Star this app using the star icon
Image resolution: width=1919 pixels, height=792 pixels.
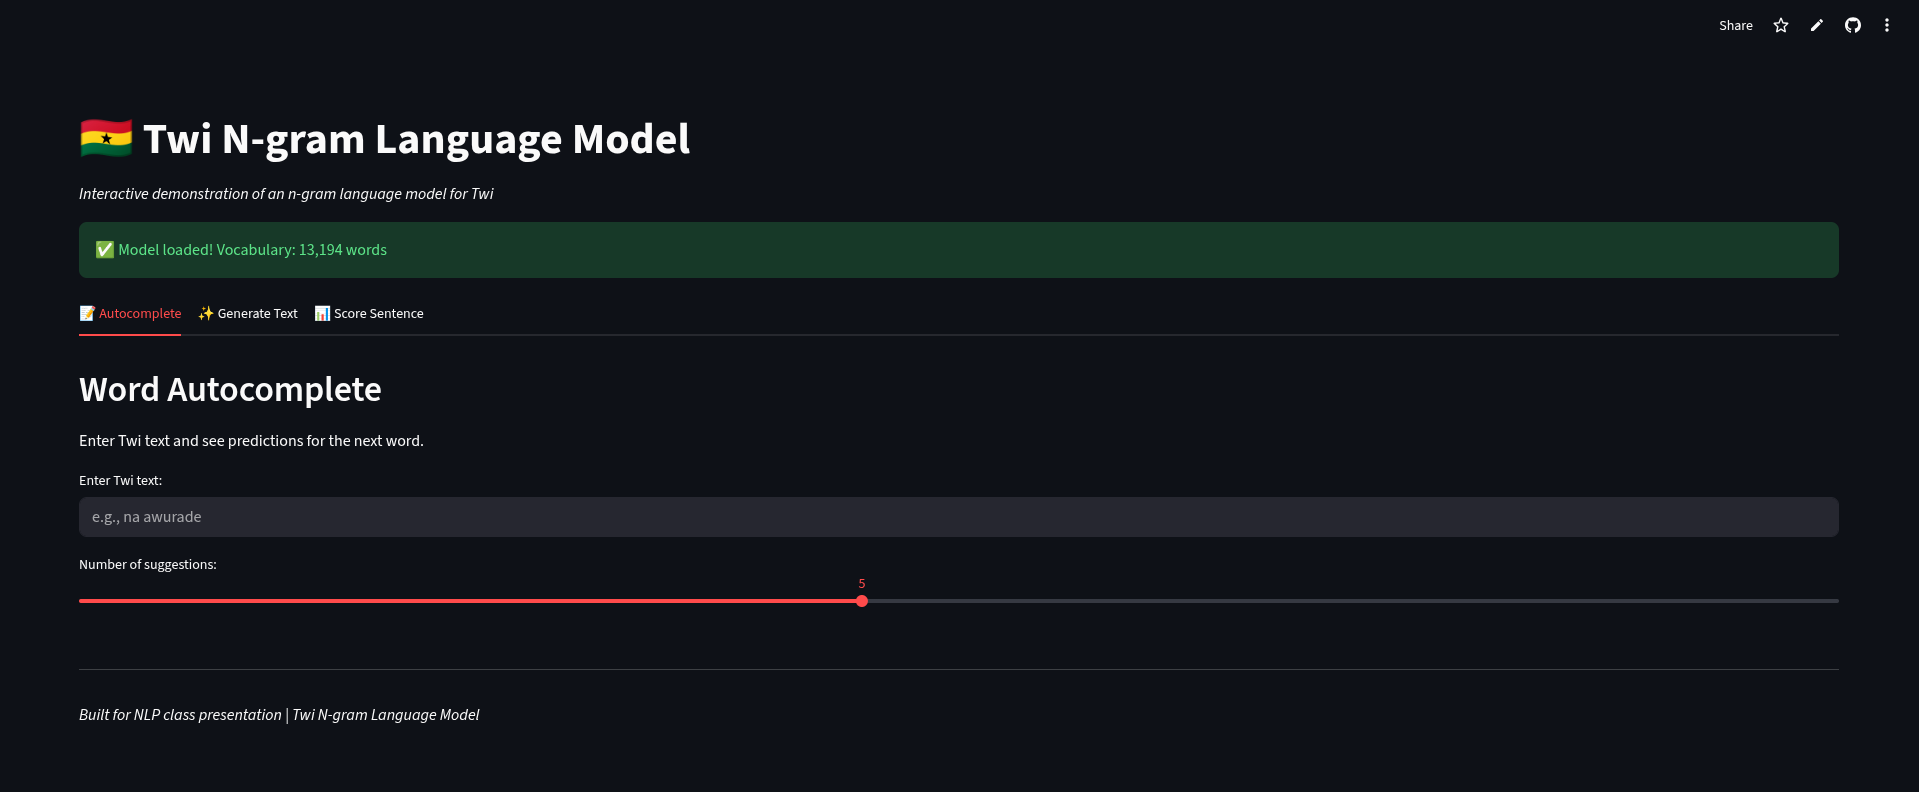click(1781, 25)
